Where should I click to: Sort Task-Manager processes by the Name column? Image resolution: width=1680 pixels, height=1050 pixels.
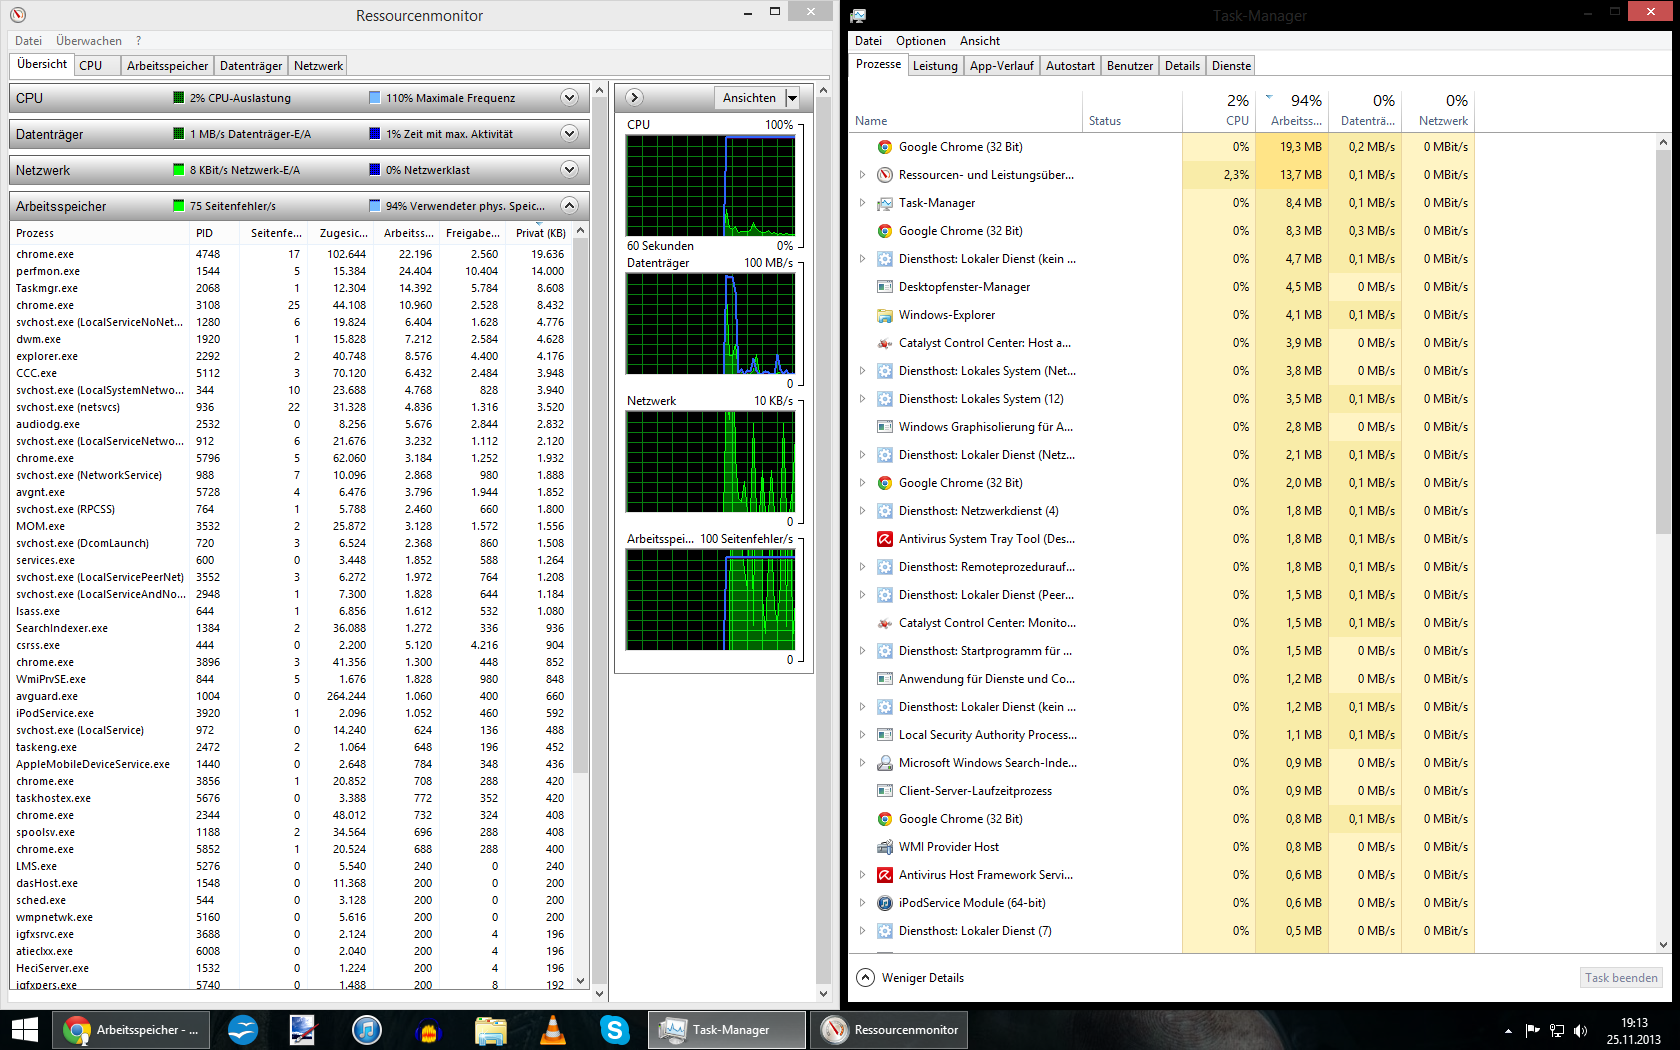tap(965, 110)
